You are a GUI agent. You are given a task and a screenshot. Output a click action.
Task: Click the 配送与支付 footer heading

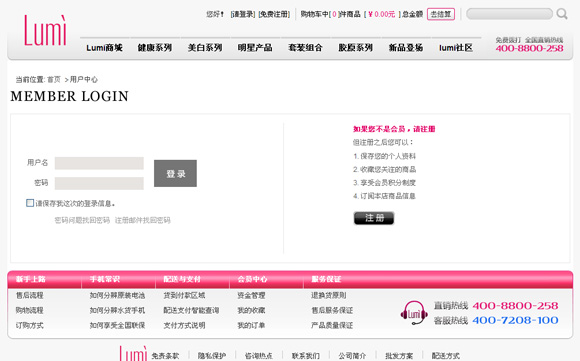(x=182, y=279)
